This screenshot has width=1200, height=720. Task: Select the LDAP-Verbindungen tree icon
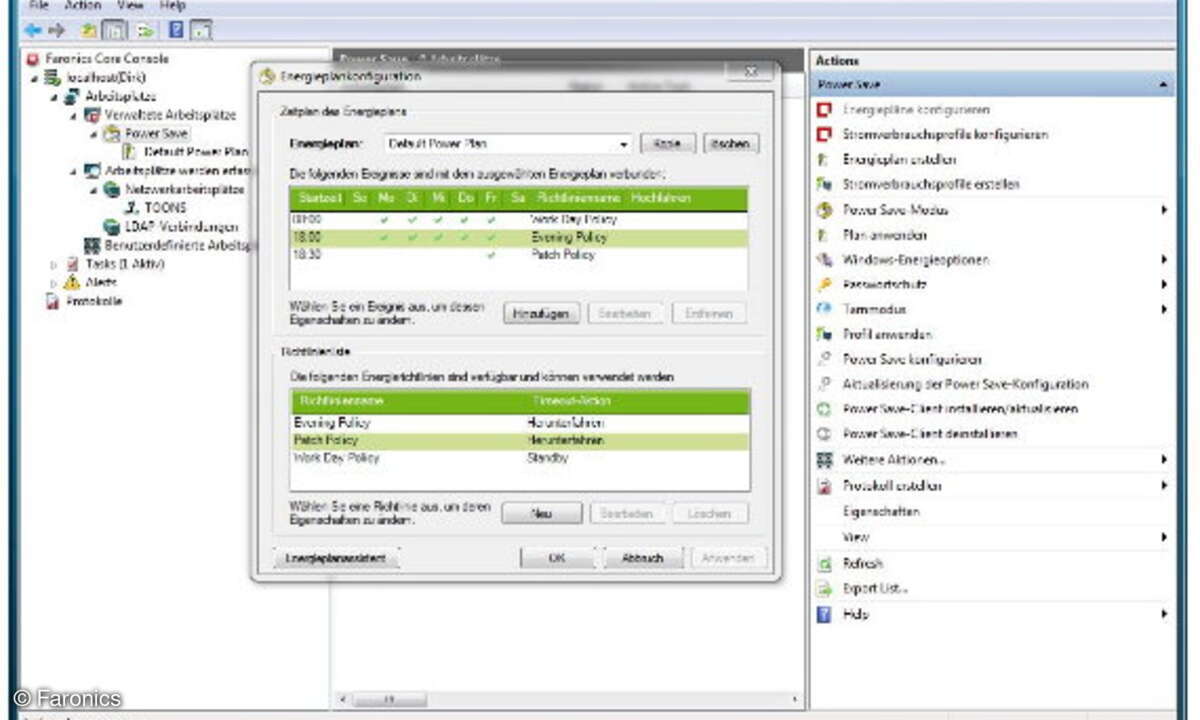pos(112,227)
